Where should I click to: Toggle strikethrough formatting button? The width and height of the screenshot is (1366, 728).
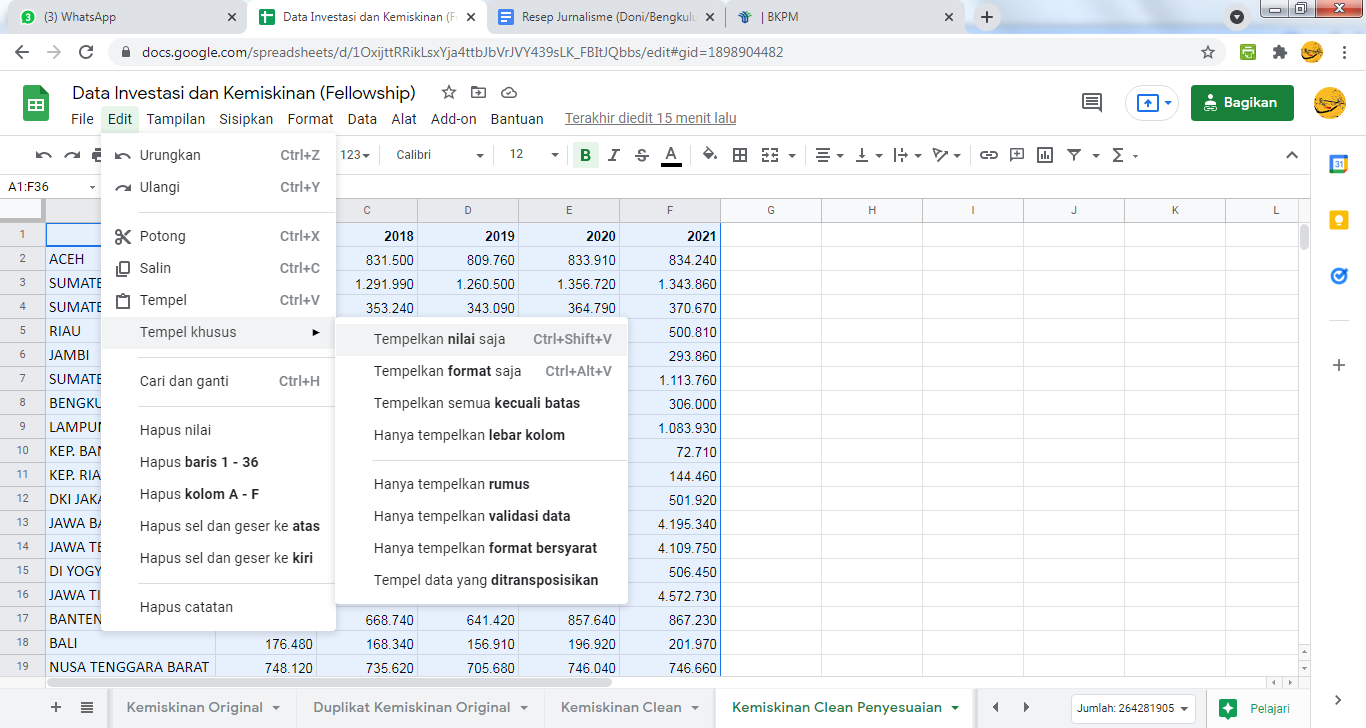[642, 155]
